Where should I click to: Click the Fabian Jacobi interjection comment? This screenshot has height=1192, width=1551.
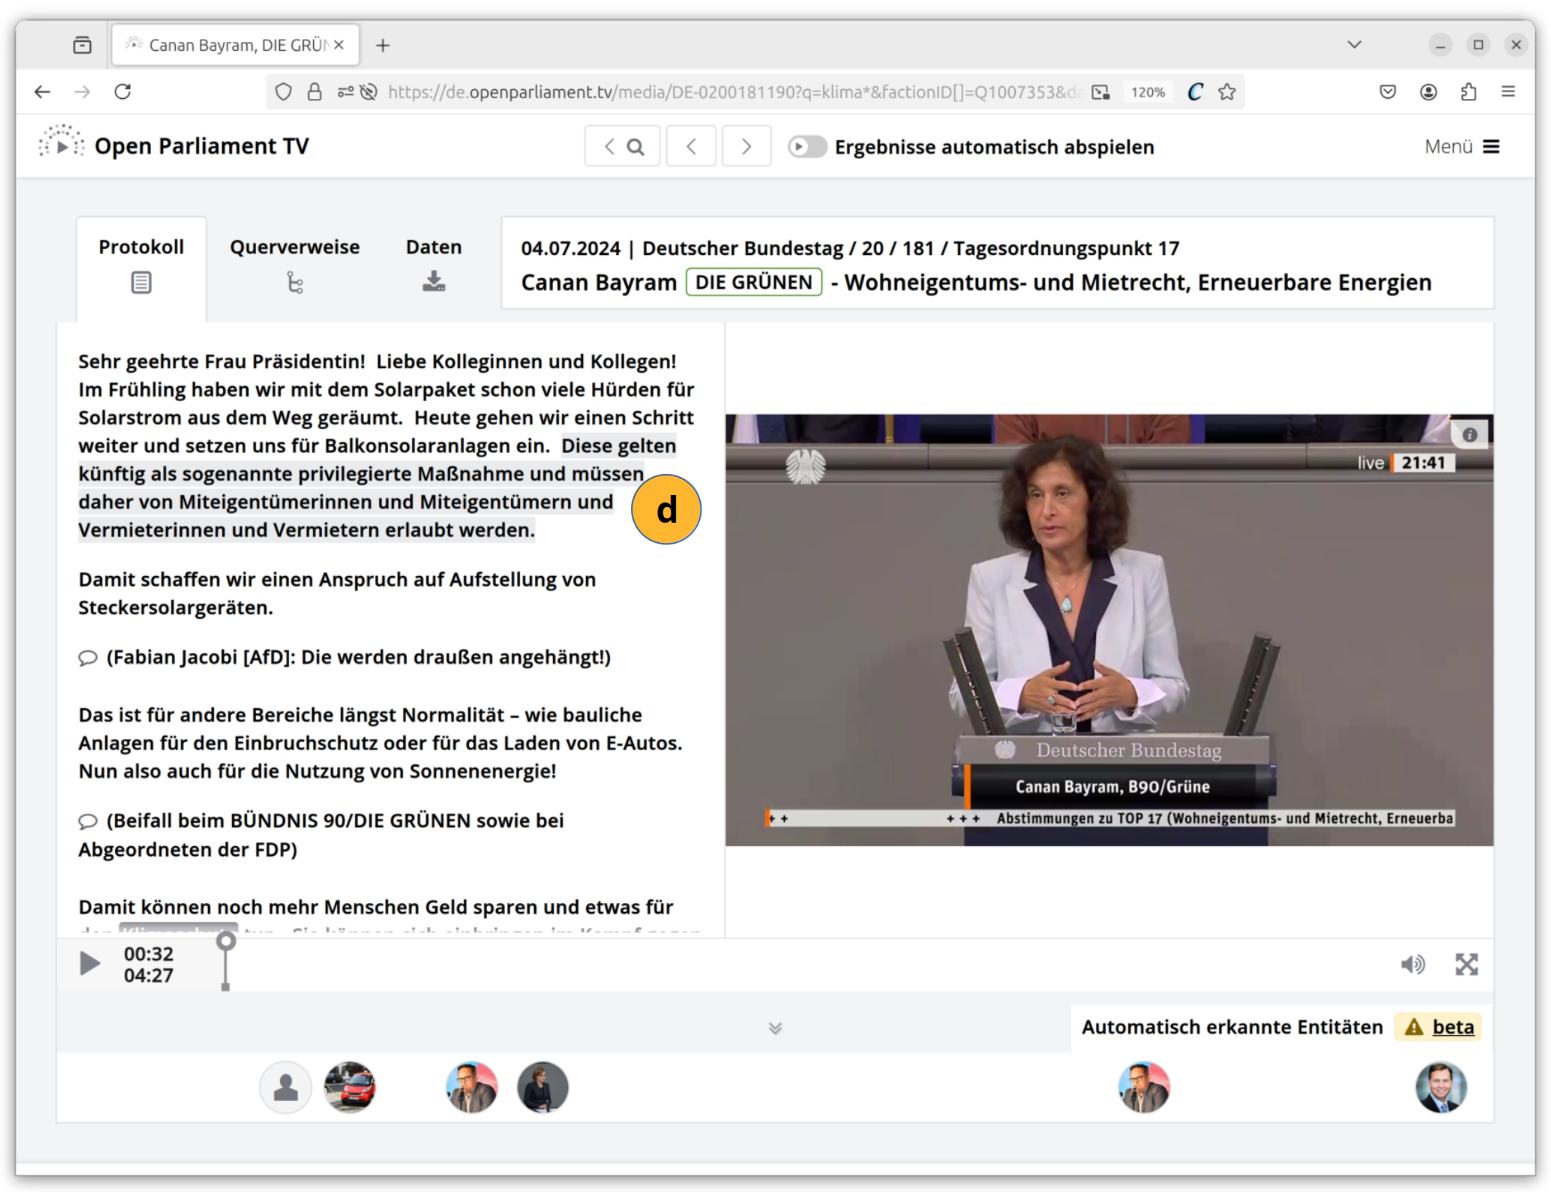[x=345, y=657]
